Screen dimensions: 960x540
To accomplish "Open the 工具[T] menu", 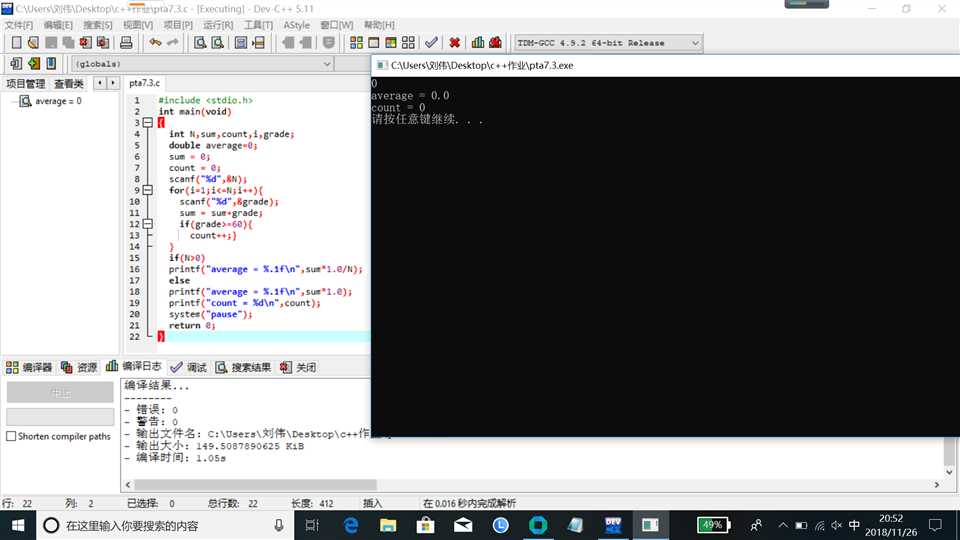I will [258, 25].
